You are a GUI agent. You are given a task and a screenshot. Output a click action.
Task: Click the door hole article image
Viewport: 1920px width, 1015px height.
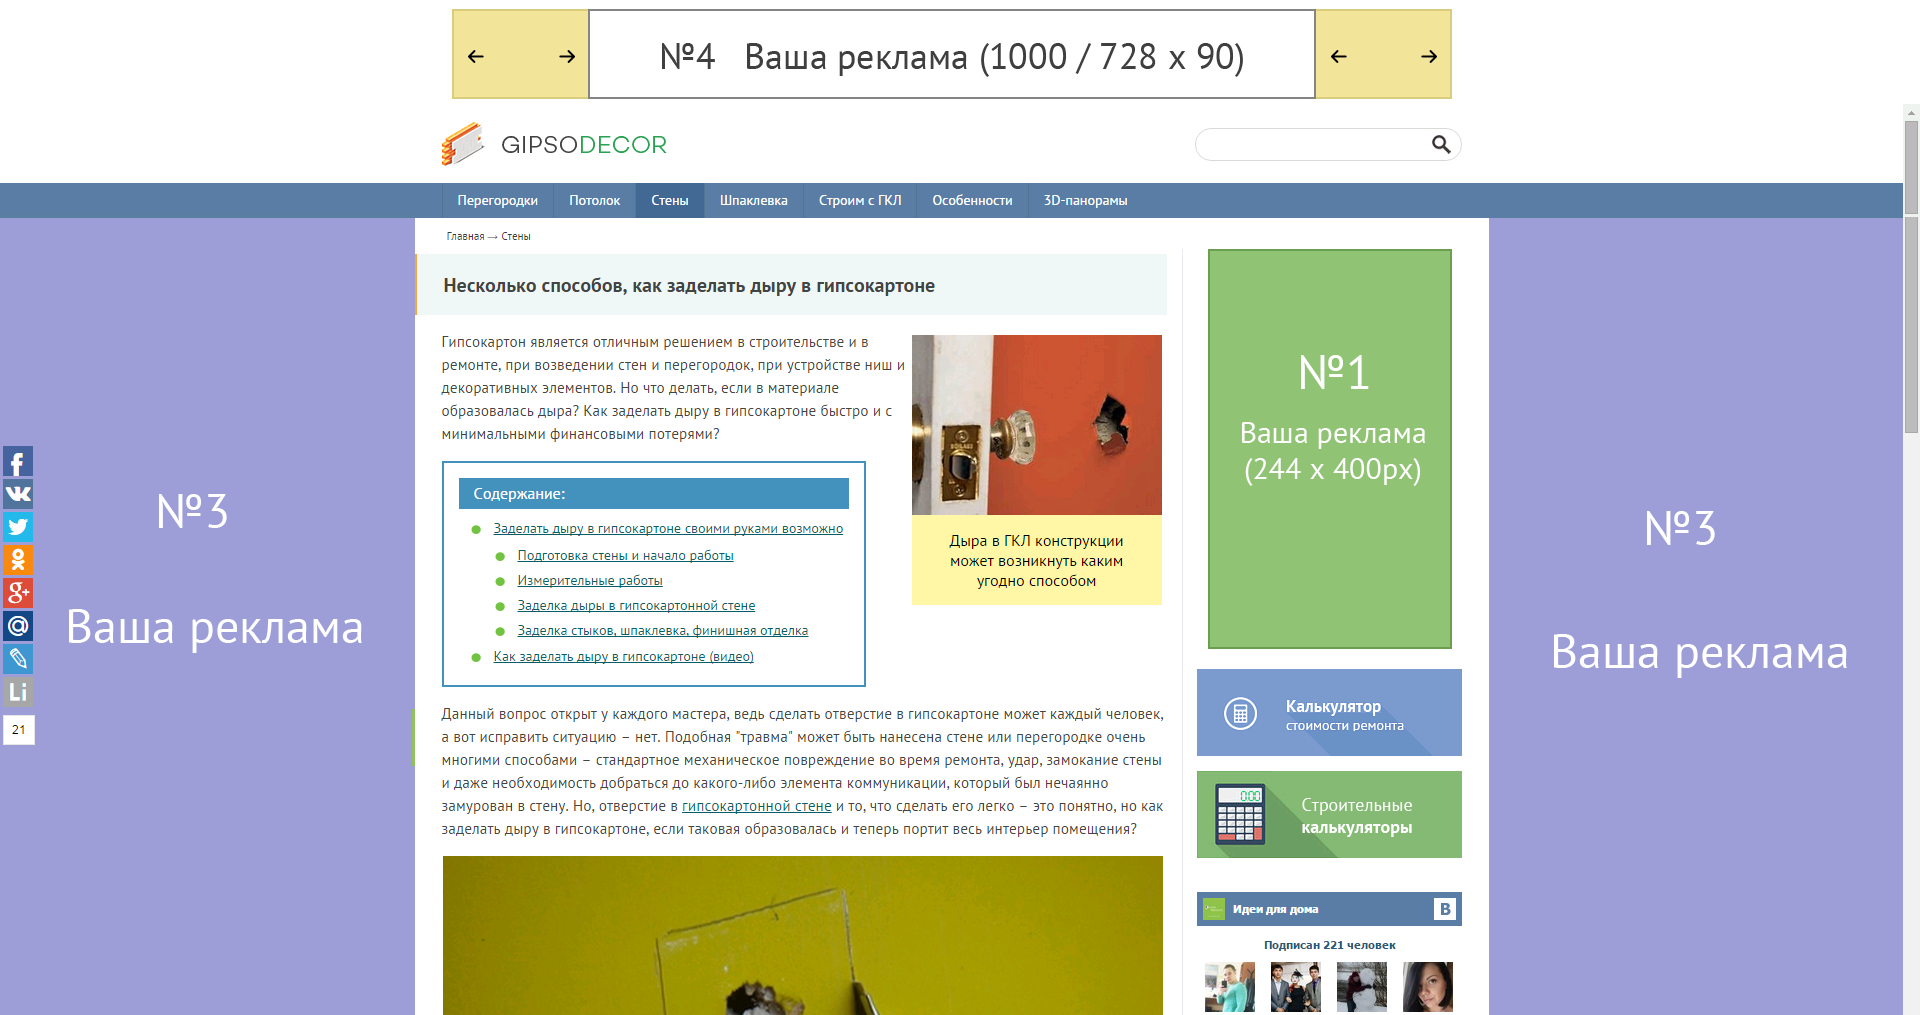[x=1036, y=425]
